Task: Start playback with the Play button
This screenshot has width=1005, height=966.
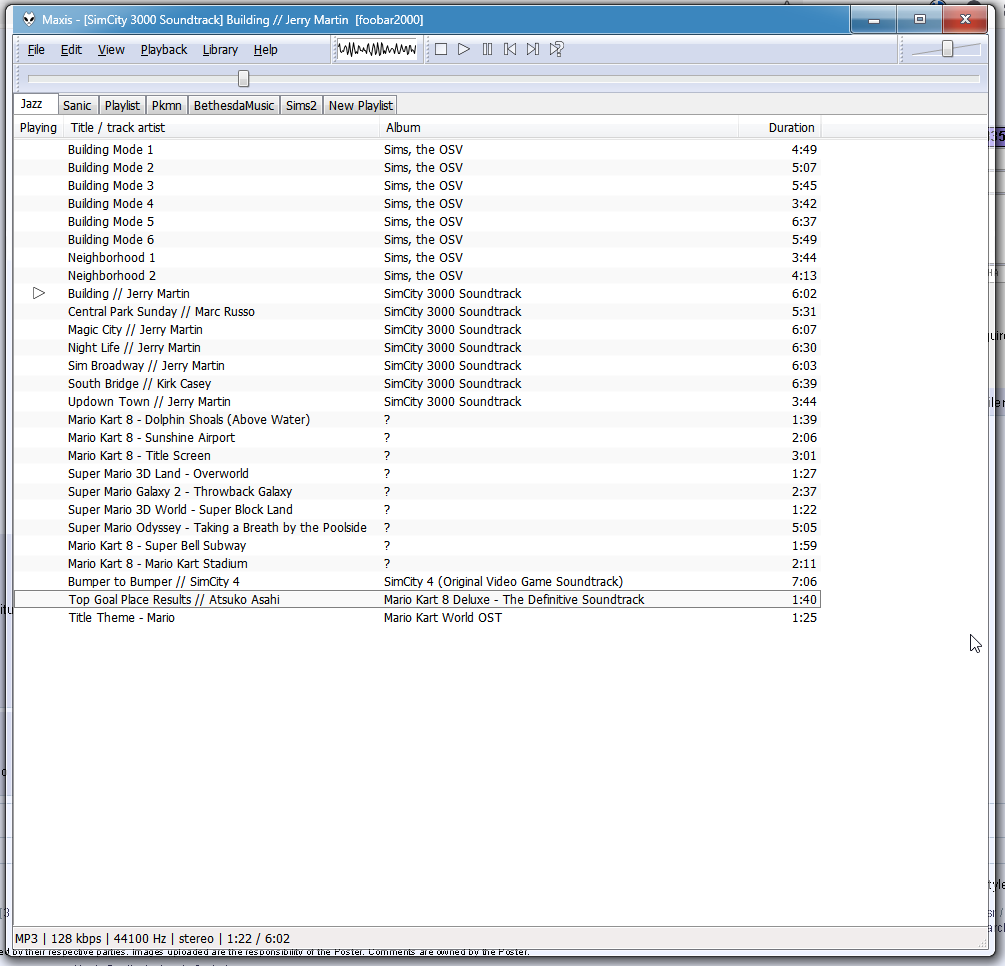Action: point(464,49)
